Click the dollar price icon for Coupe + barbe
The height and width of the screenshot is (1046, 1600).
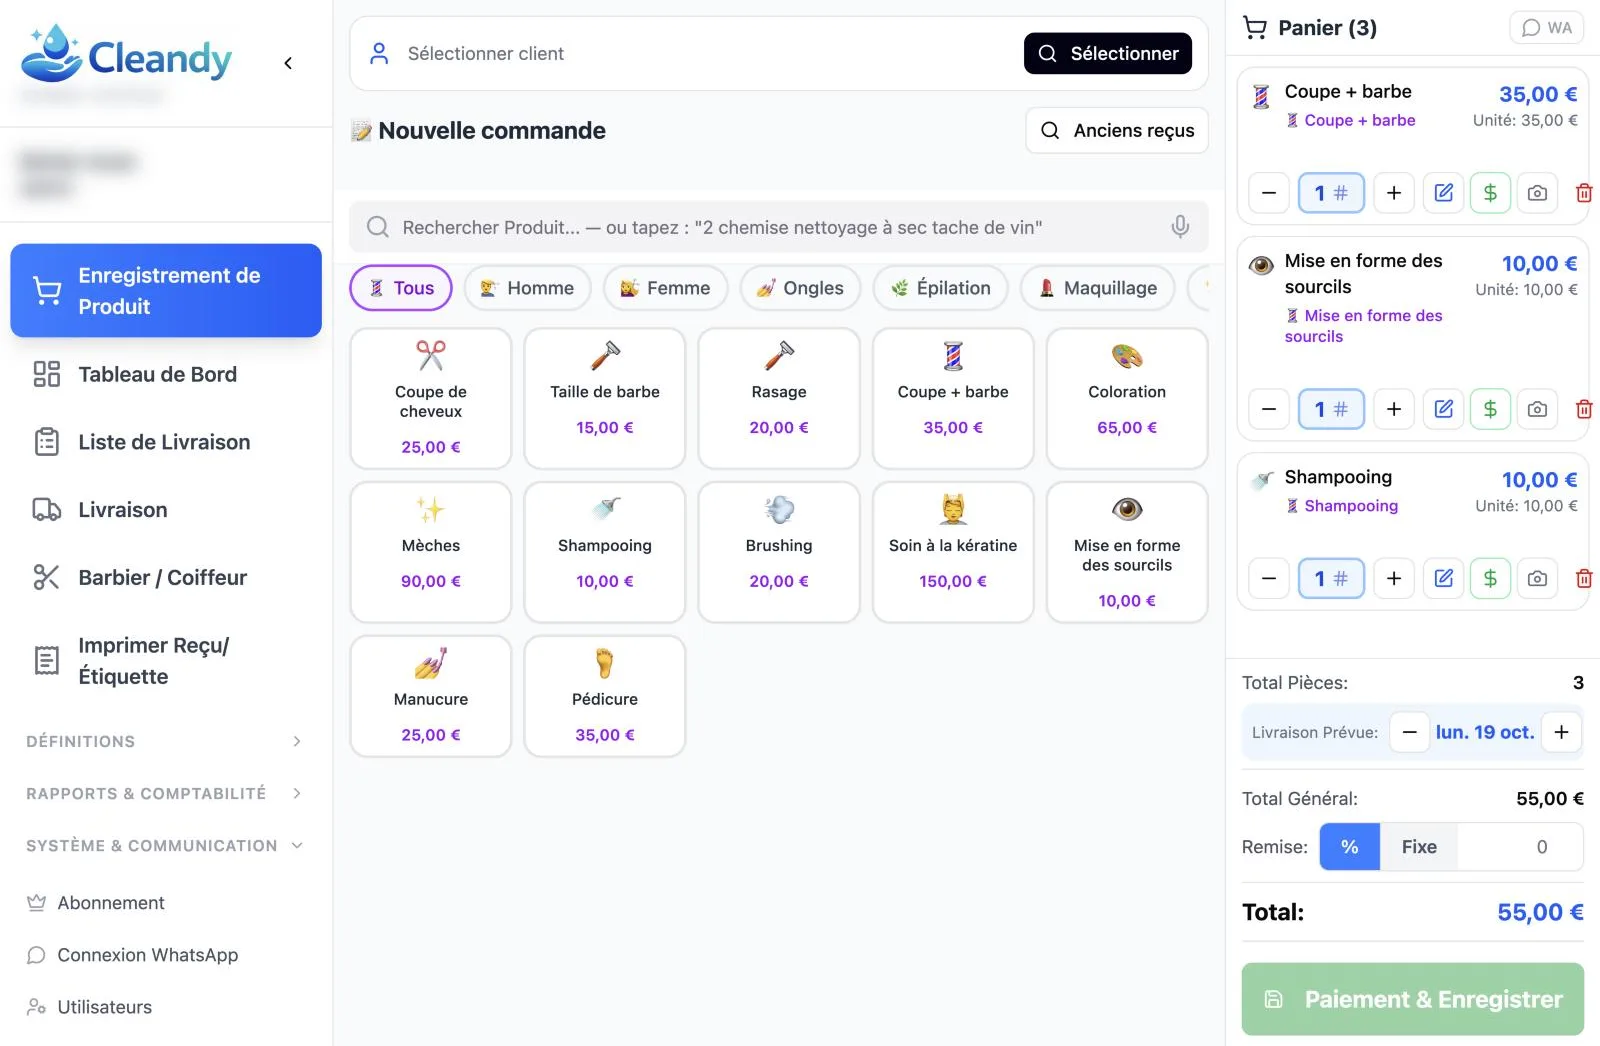pyautogui.click(x=1490, y=193)
